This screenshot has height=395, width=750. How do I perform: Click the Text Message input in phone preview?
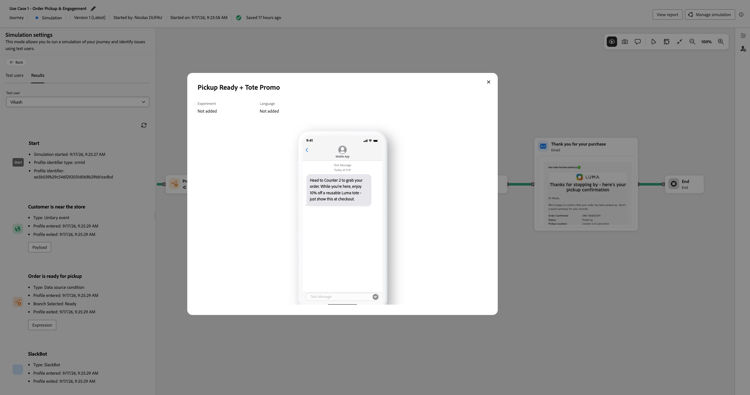[x=339, y=296]
